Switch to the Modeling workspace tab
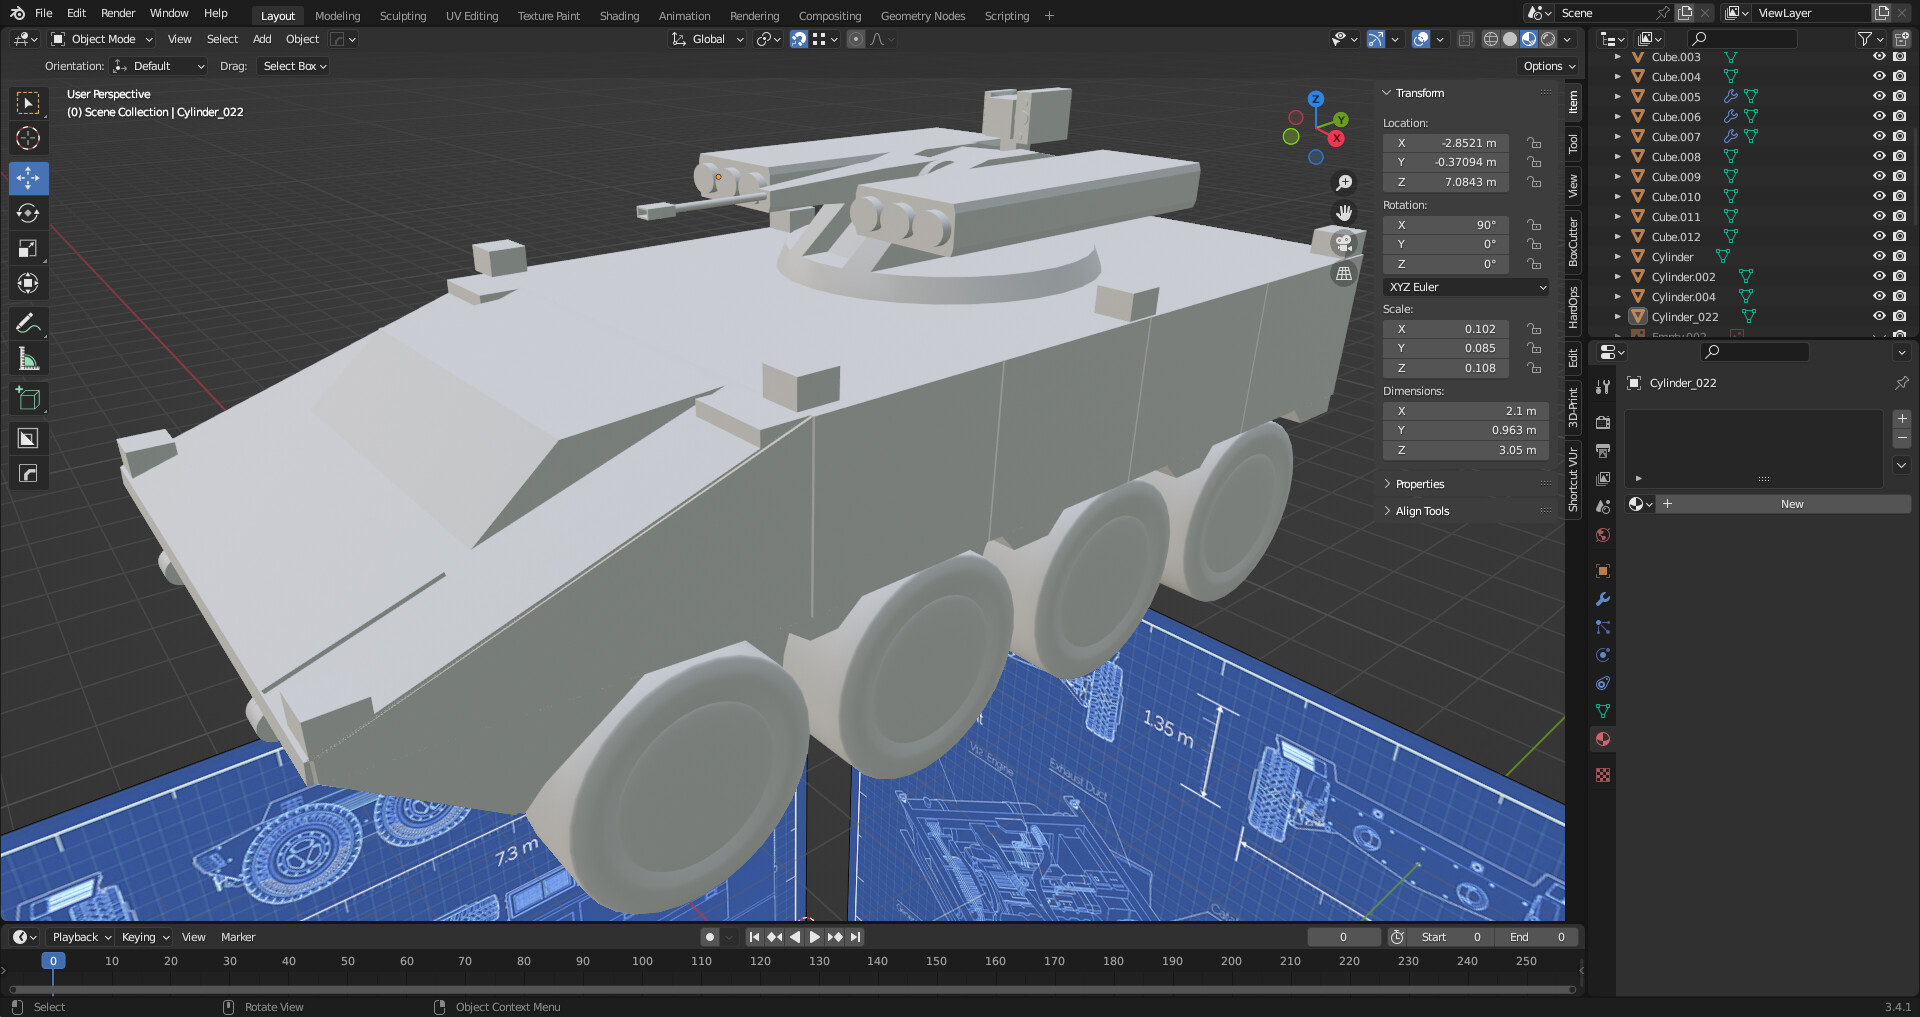Image resolution: width=1920 pixels, height=1017 pixels. pyautogui.click(x=337, y=15)
